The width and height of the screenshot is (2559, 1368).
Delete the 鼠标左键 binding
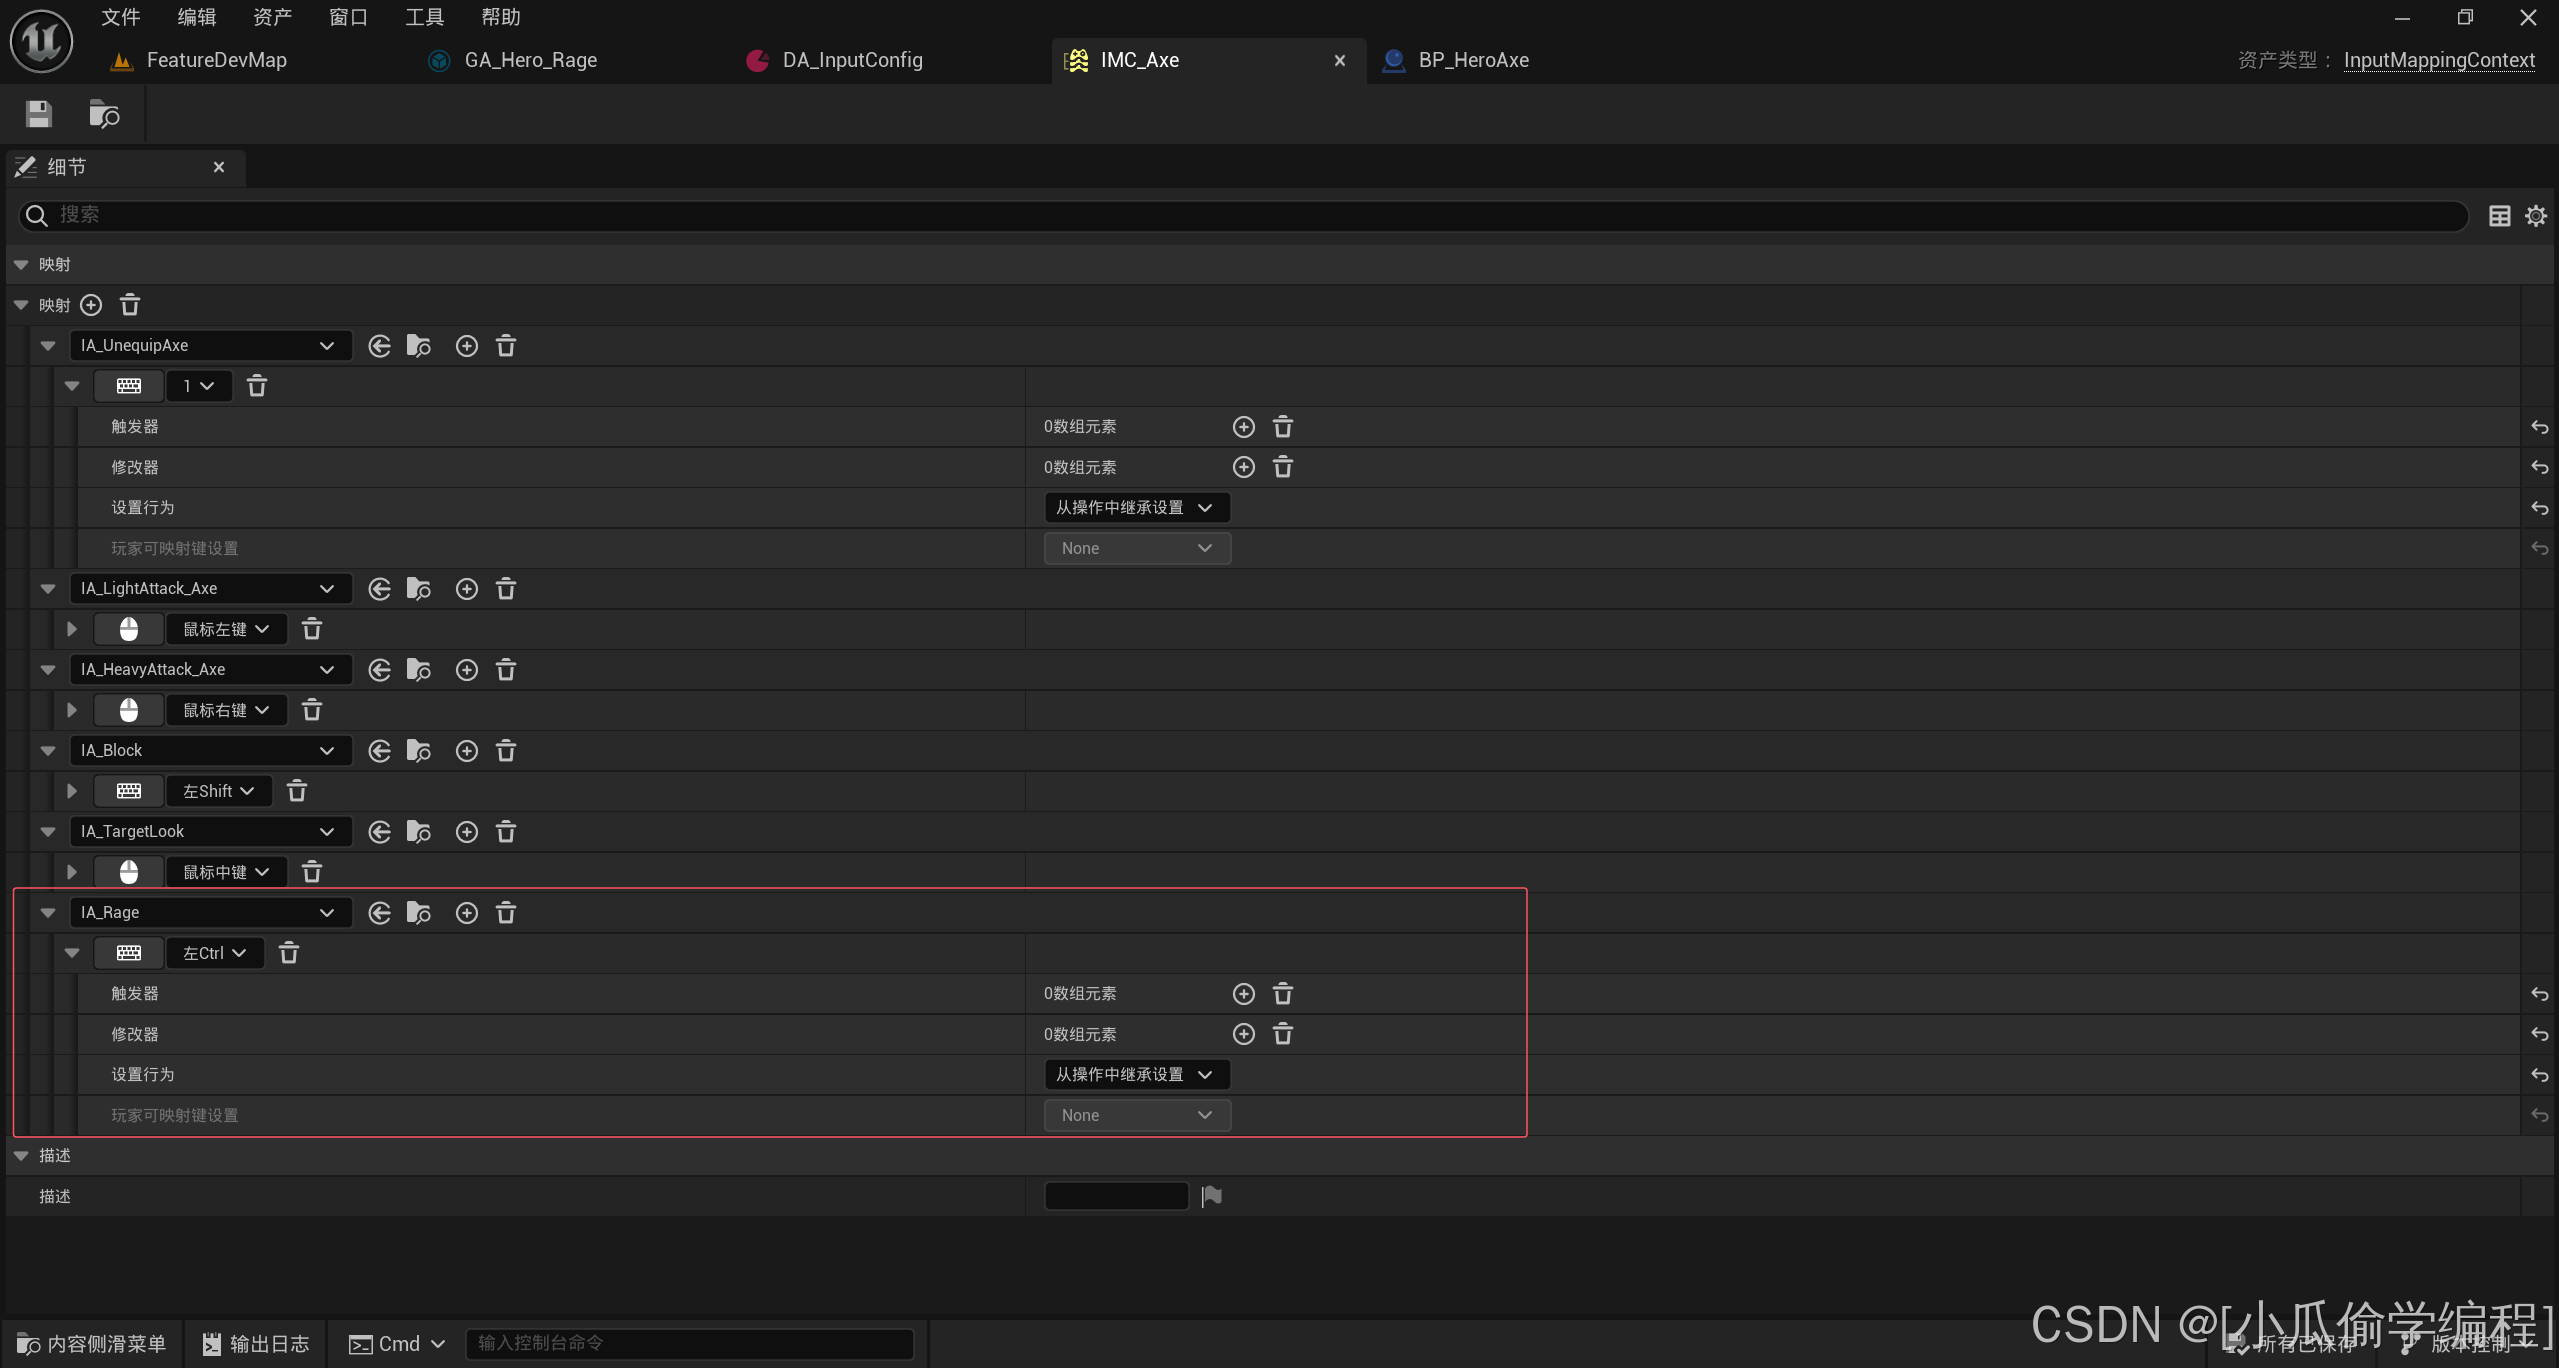(312, 629)
